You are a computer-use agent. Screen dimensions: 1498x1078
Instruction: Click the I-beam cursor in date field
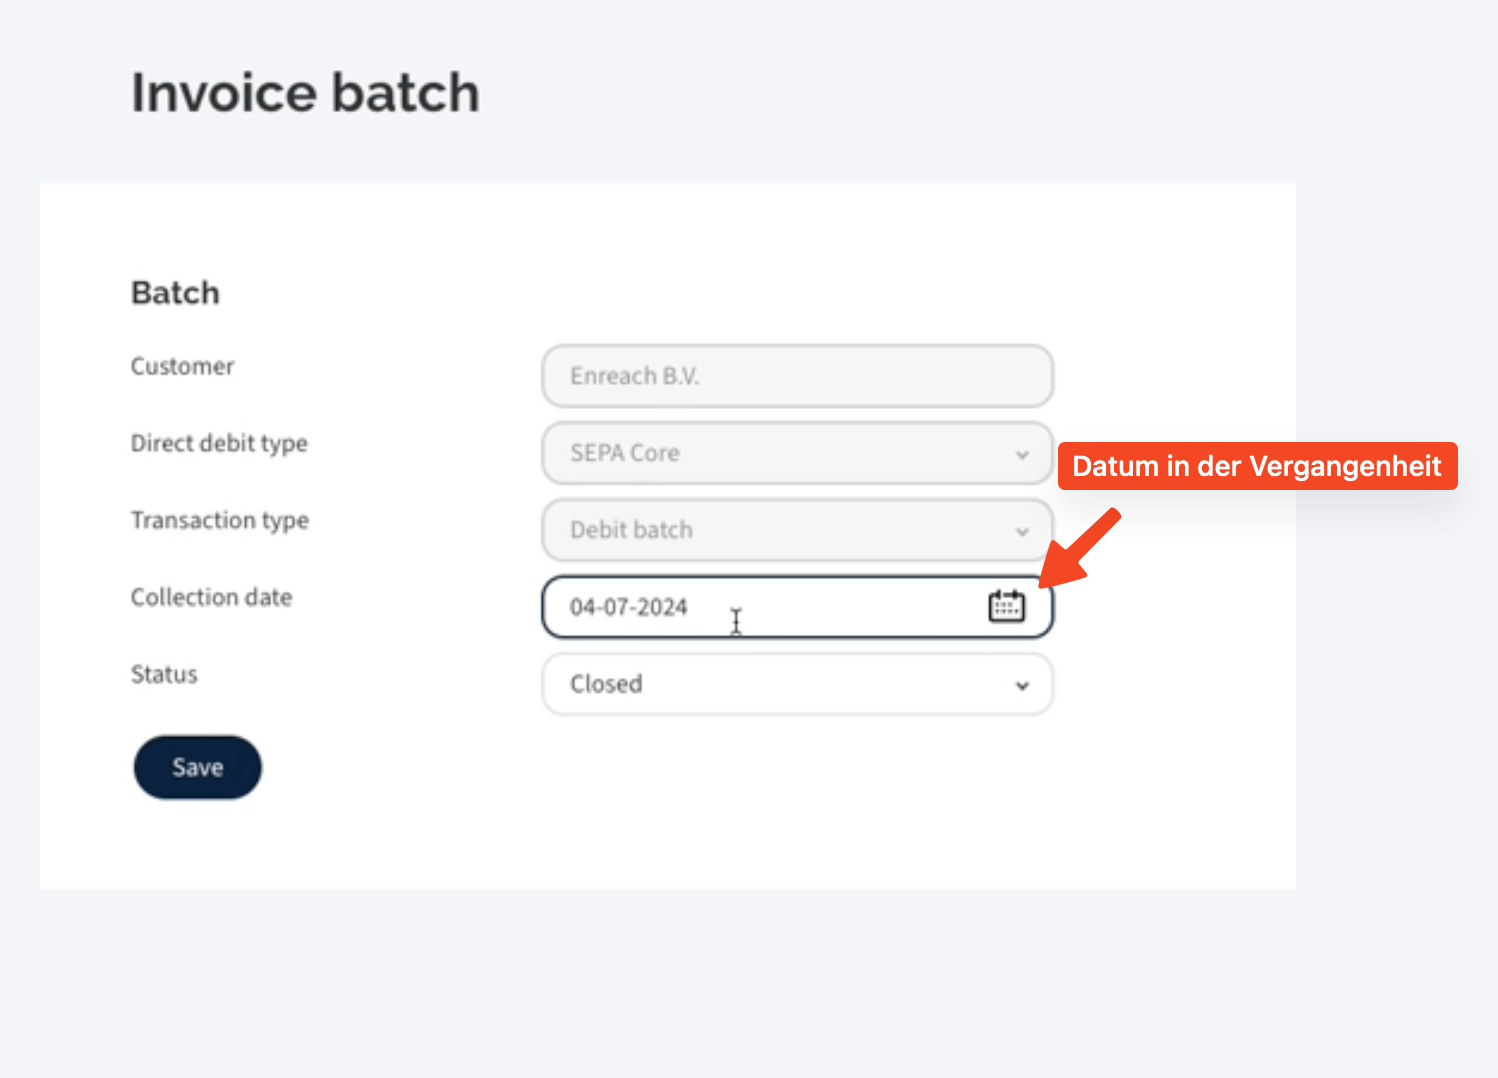pos(736,621)
